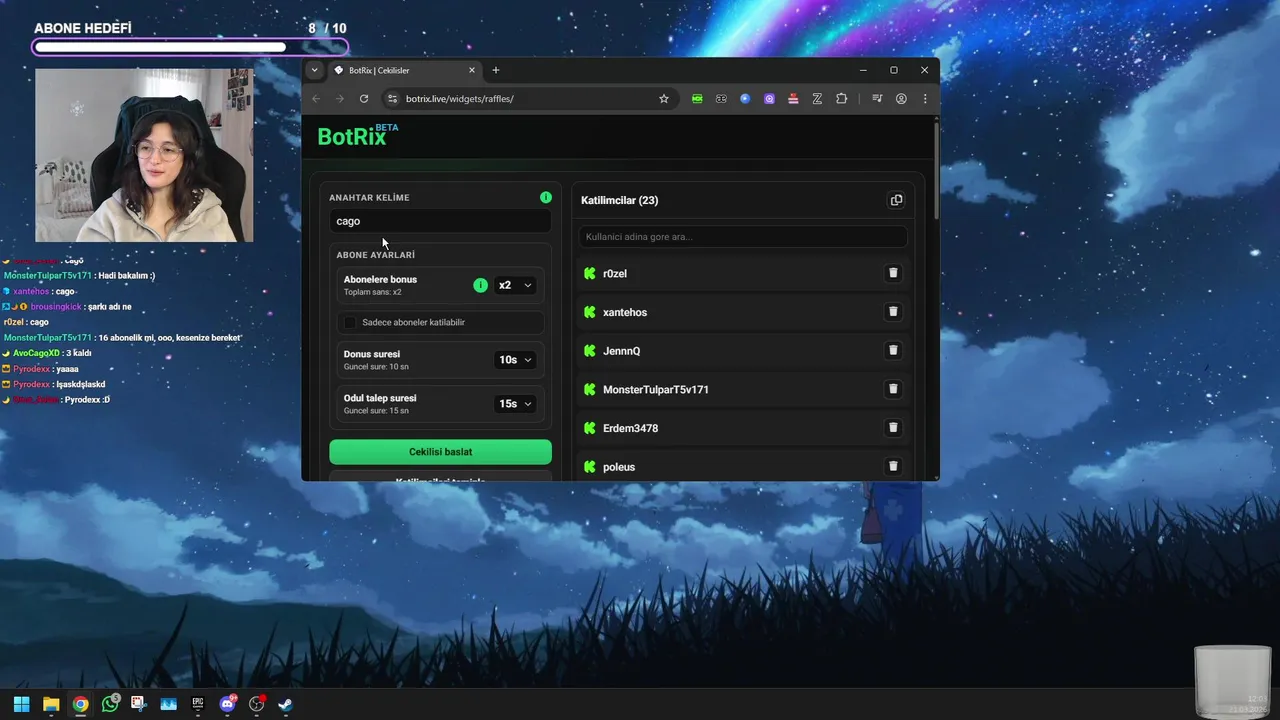Image resolution: width=1280 pixels, height=720 pixels.
Task: Copy the Katilimcilar participant list
Action: coord(896,200)
